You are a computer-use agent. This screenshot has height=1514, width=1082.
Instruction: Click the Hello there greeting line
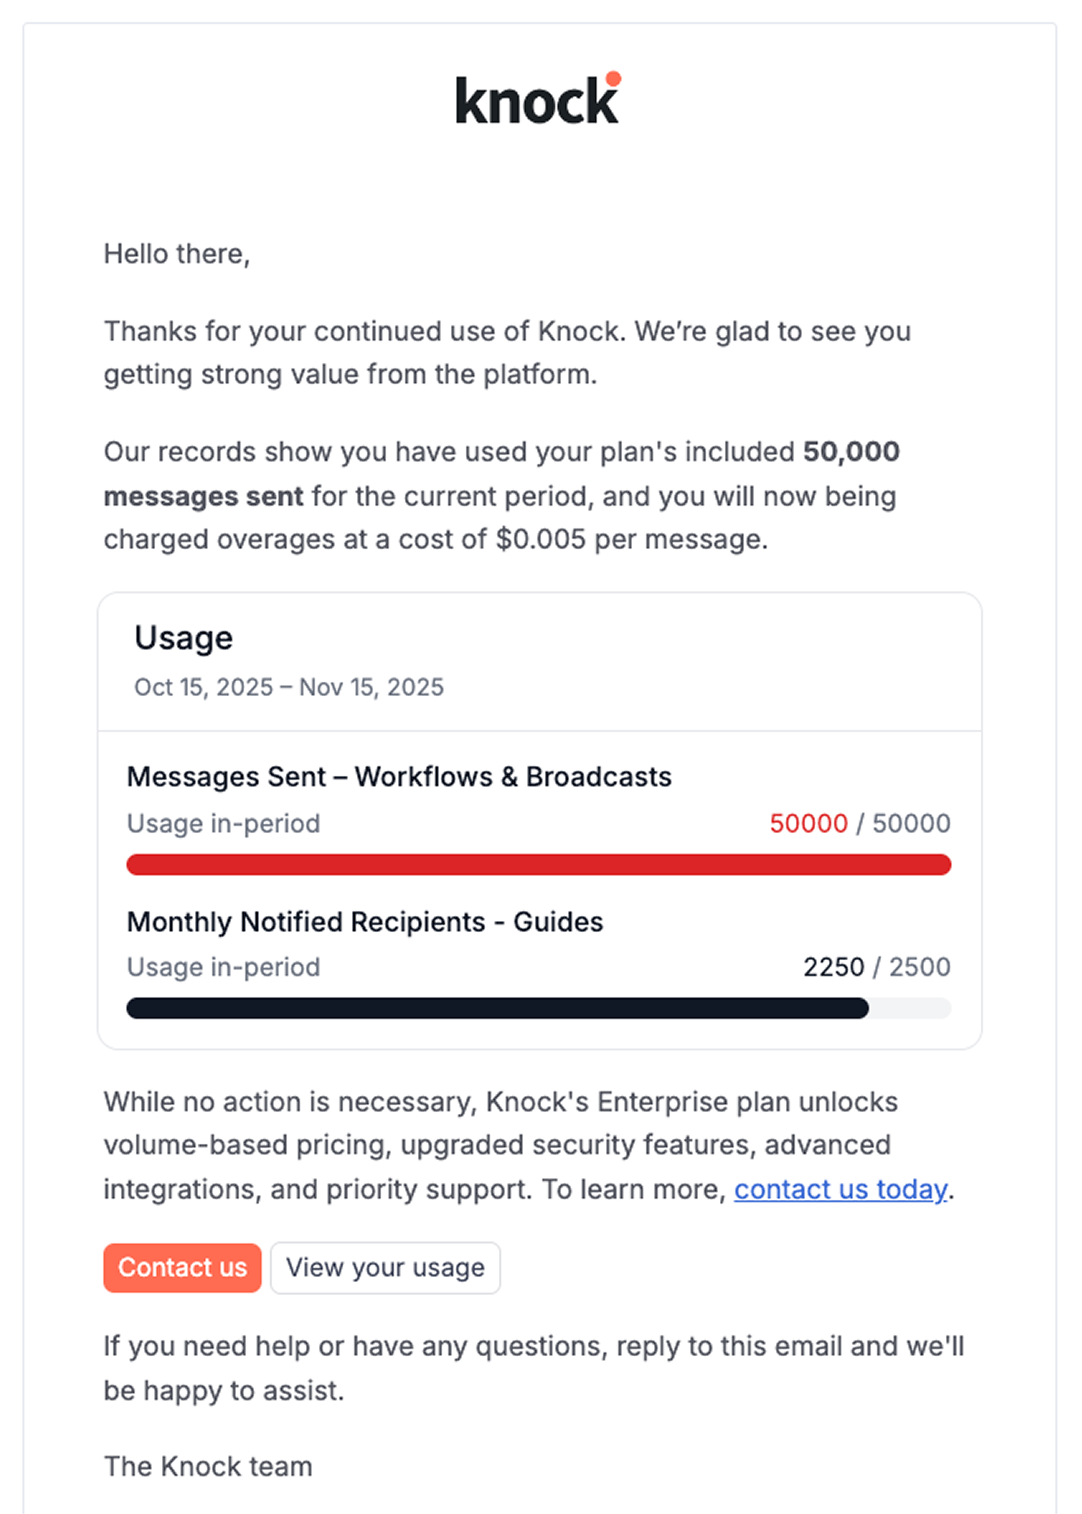click(177, 253)
